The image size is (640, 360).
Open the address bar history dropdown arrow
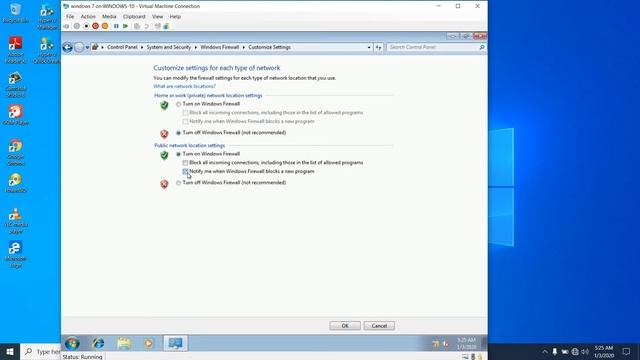[x=369, y=47]
